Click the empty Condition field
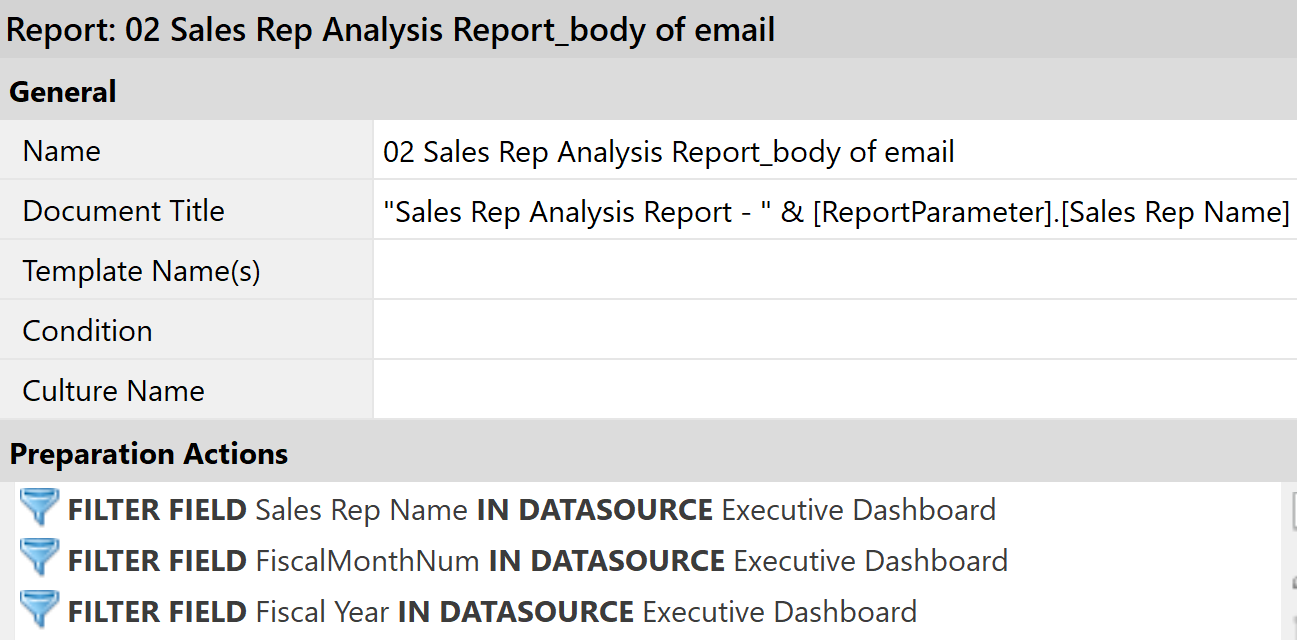The image size is (1297, 640). coord(834,331)
